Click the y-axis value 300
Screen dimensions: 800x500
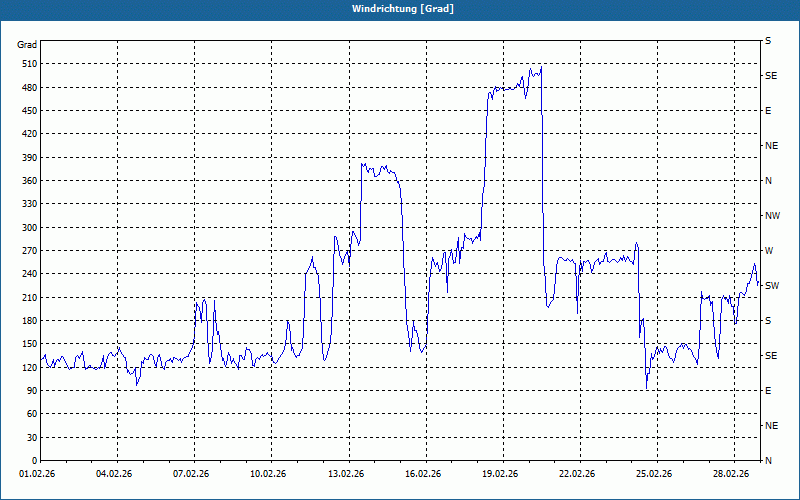coord(30,228)
